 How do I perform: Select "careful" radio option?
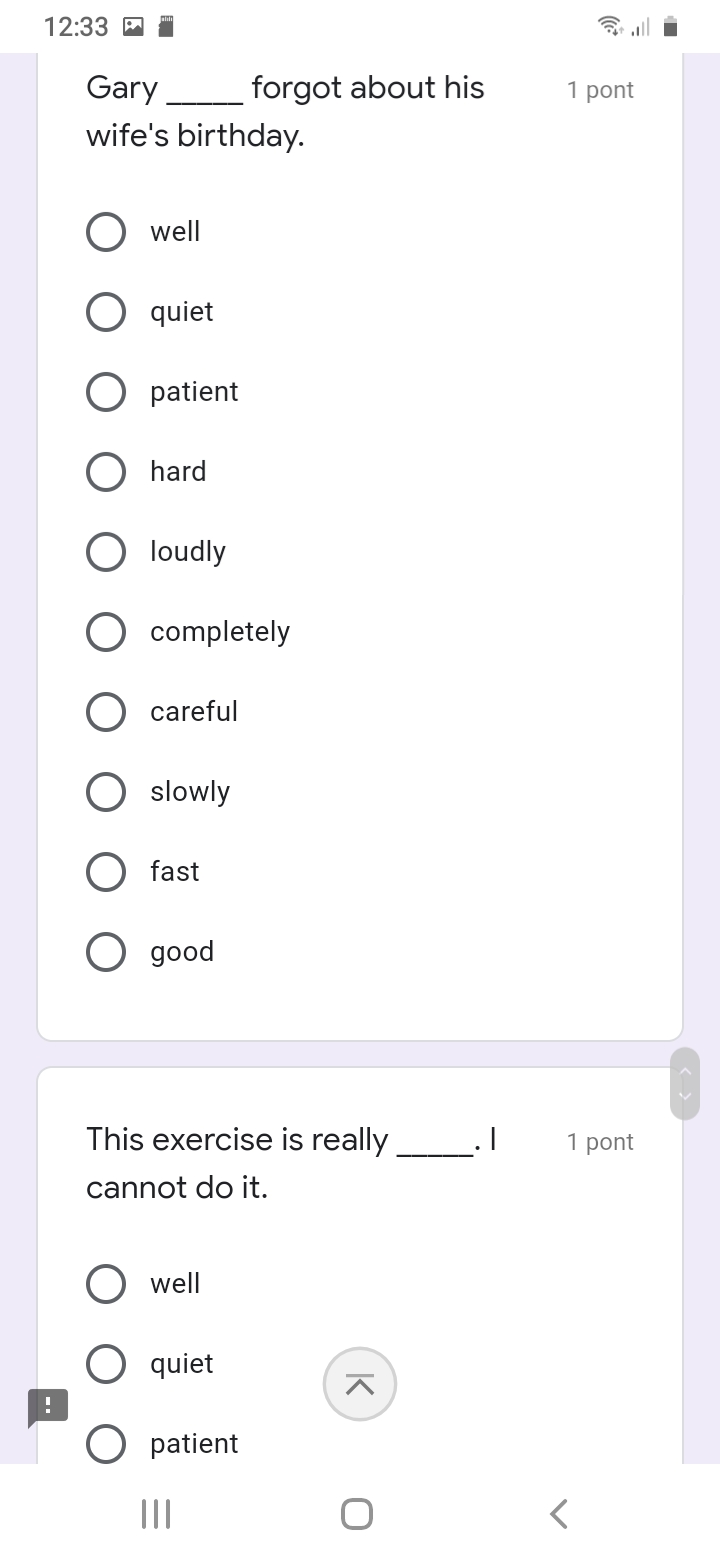pos(106,712)
